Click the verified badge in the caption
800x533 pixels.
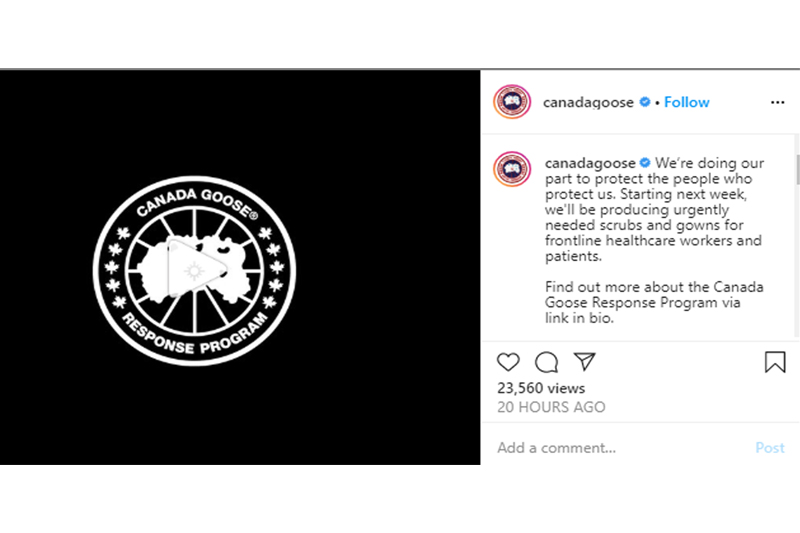[x=645, y=163]
